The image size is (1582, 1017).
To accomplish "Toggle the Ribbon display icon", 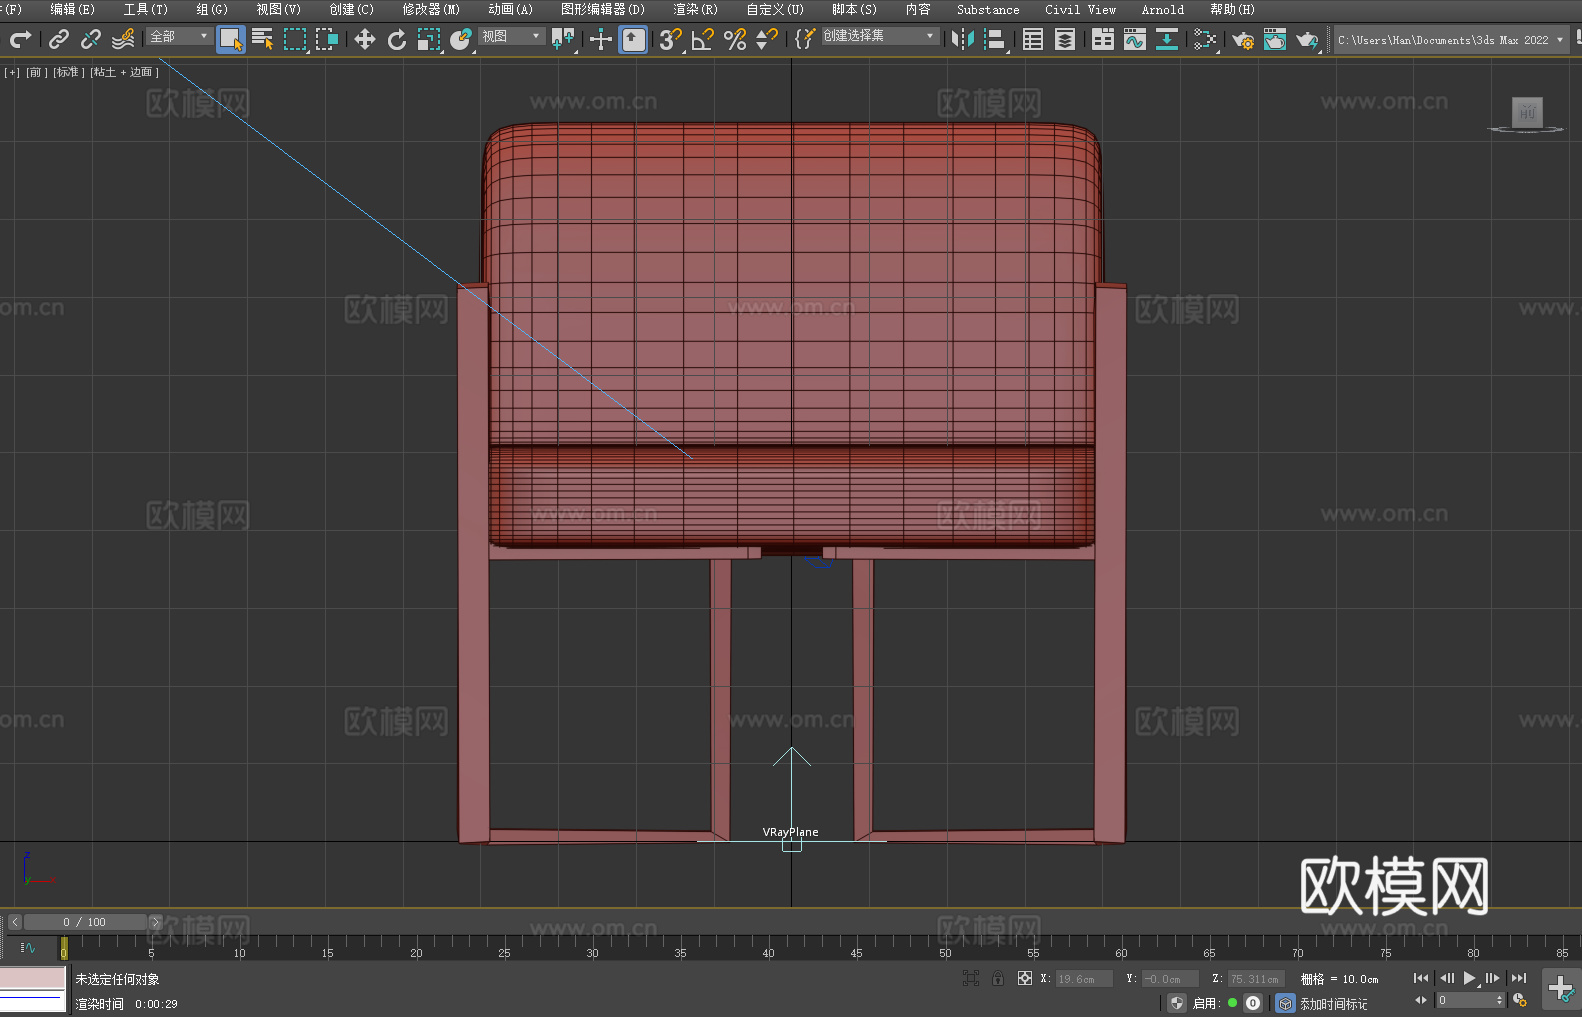I will pos(1103,39).
